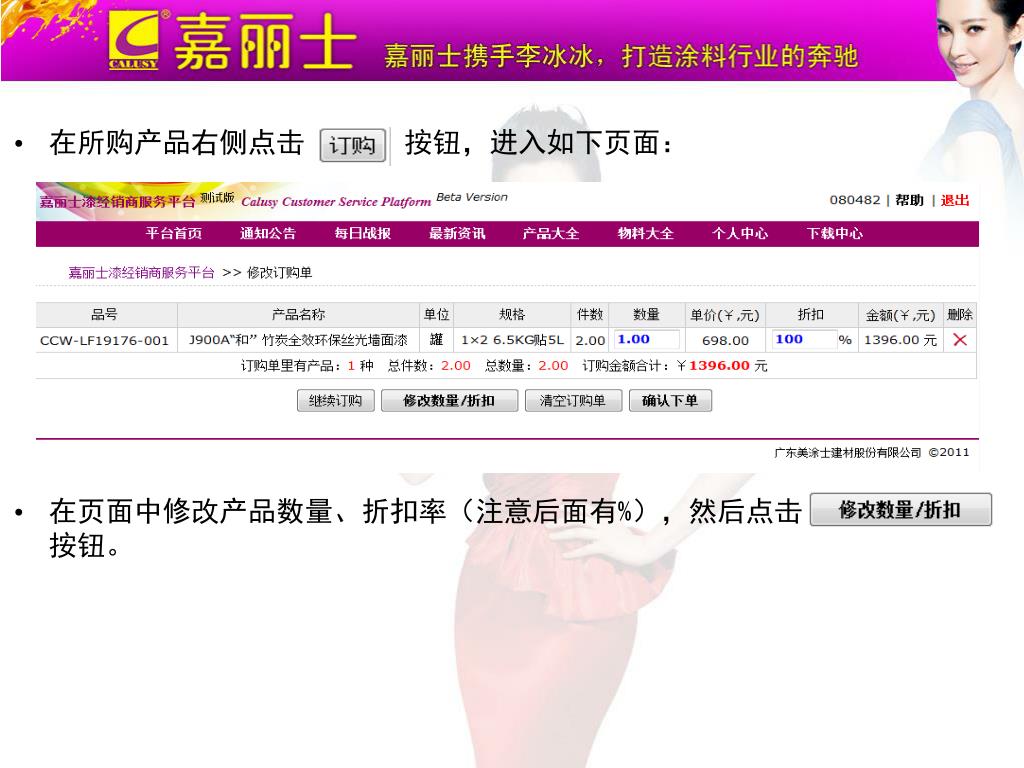Click the CALUSY logo in the banner
The image size is (1024, 768).
click(133, 40)
